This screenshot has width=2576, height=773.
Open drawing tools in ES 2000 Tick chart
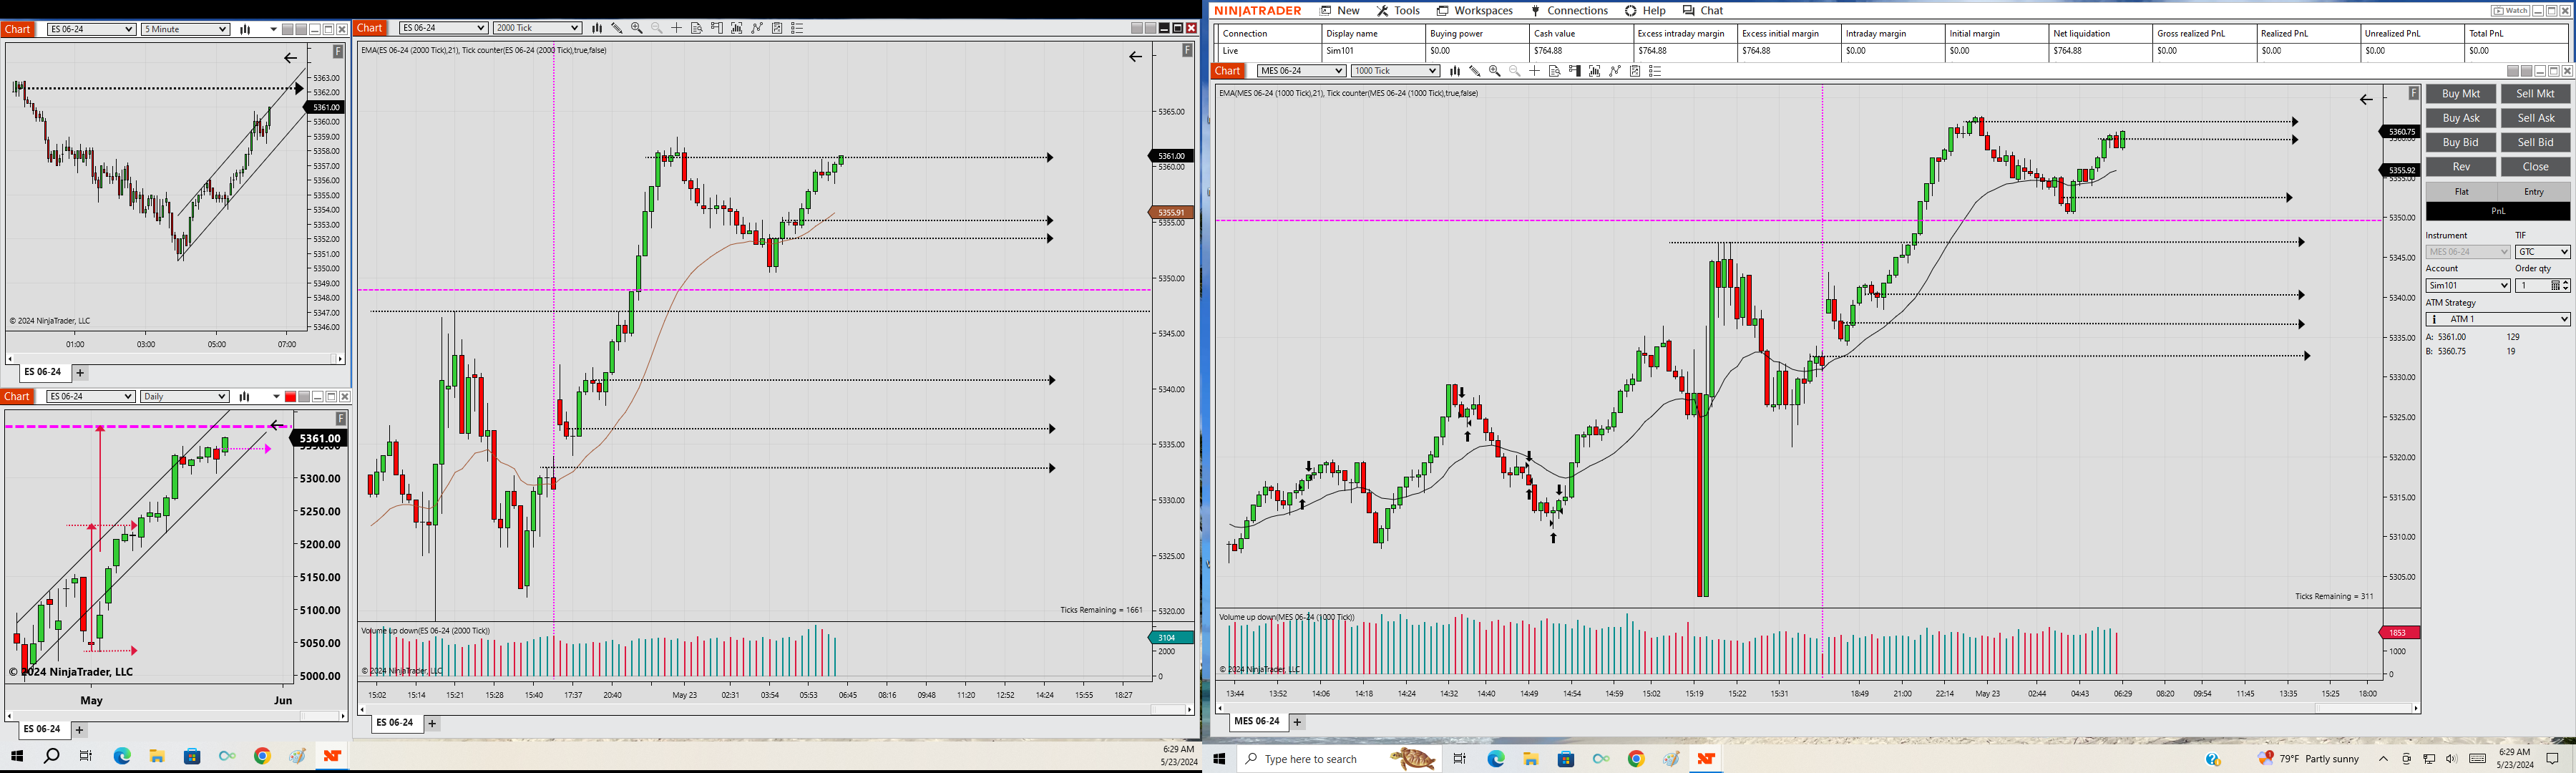(x=617, y=28)
